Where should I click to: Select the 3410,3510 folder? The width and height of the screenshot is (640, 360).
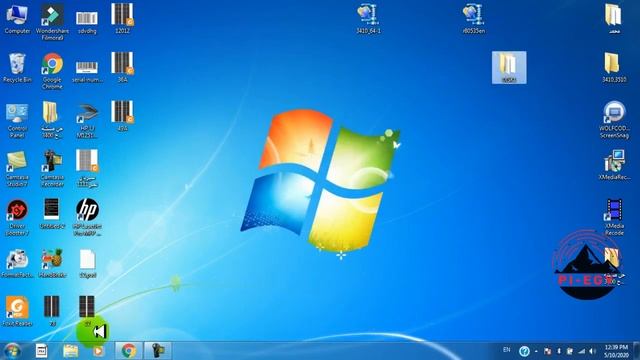614,68
